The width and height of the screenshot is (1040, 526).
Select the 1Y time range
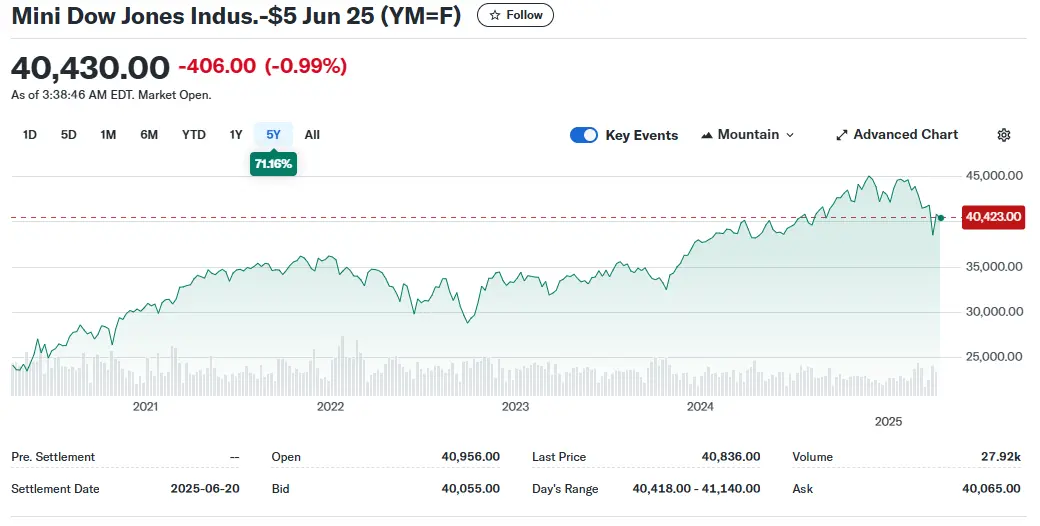[236, 135]
